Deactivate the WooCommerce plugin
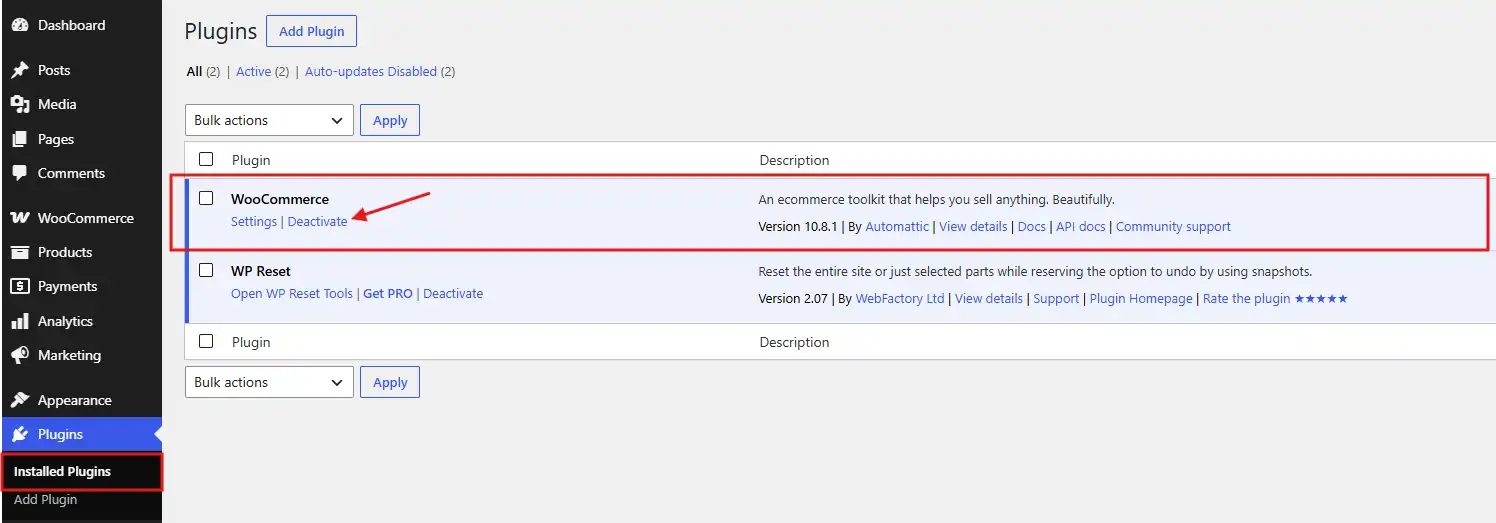 (317, 222)
